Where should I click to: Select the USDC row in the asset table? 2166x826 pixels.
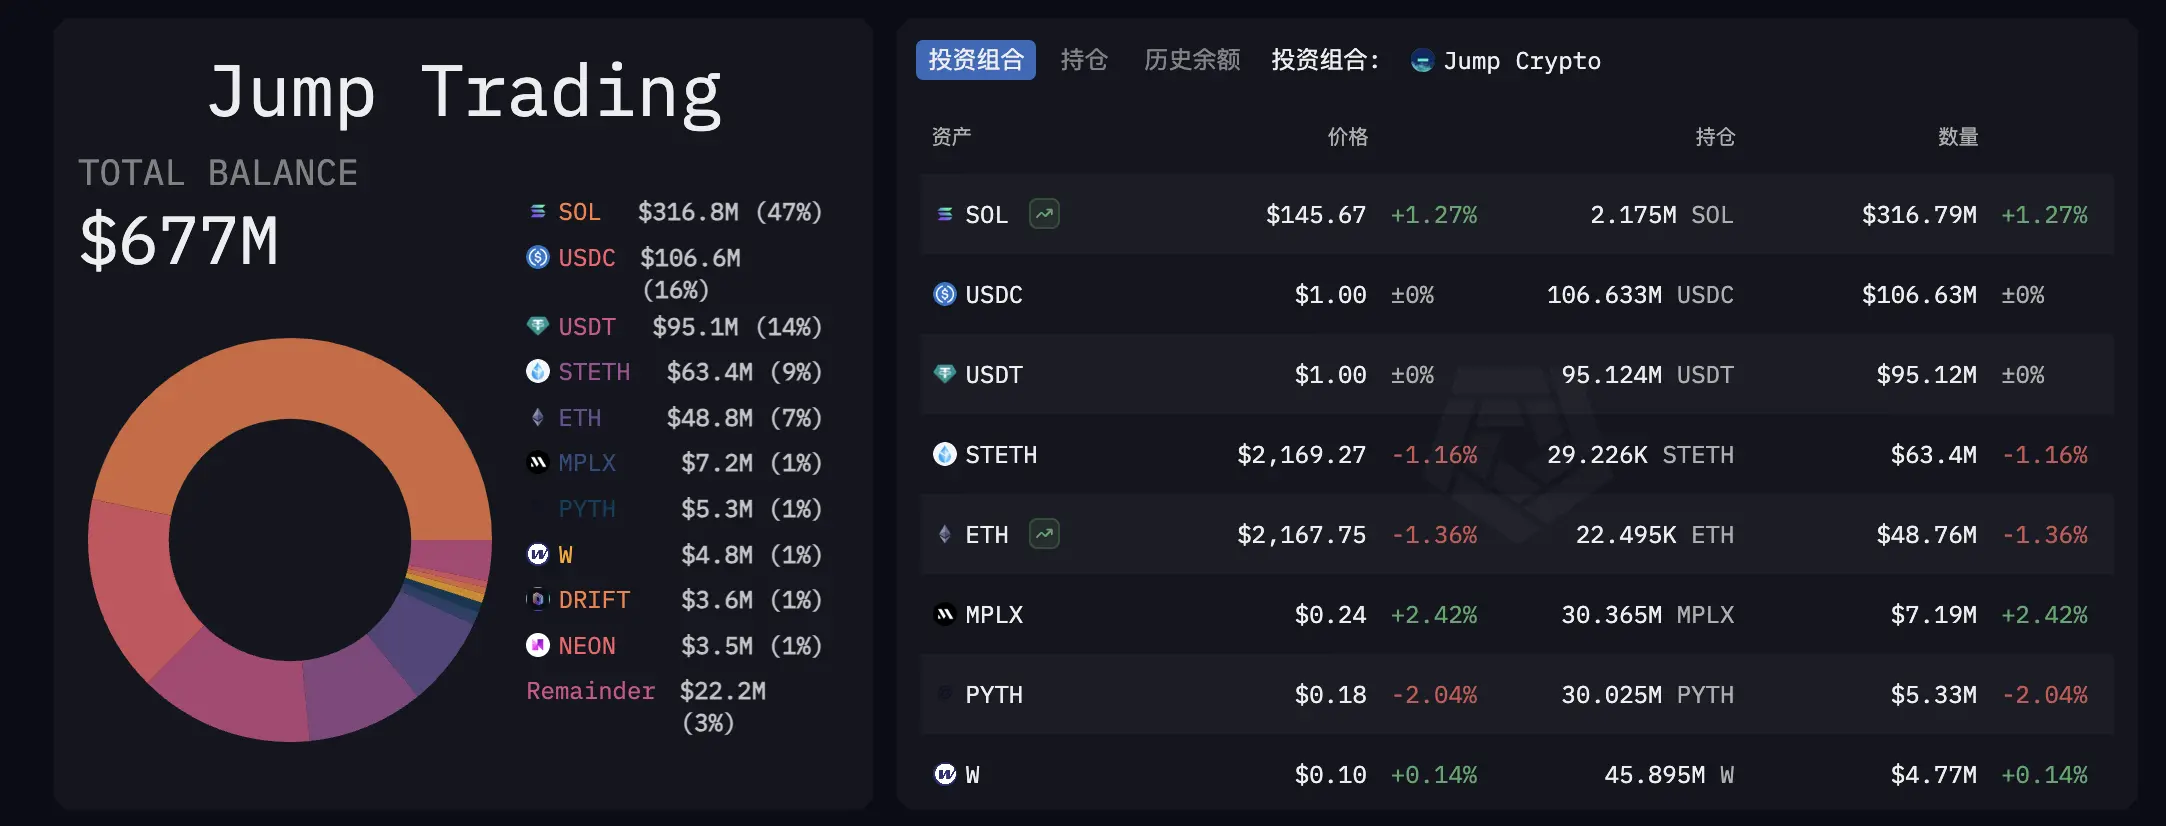pos(1500,294)
